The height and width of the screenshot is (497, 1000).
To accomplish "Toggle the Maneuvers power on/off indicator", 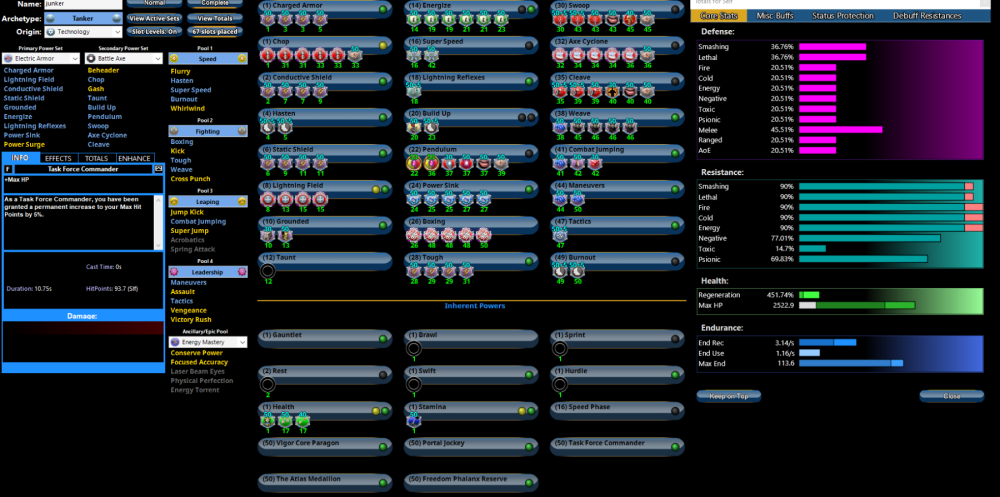I will 675,186.
